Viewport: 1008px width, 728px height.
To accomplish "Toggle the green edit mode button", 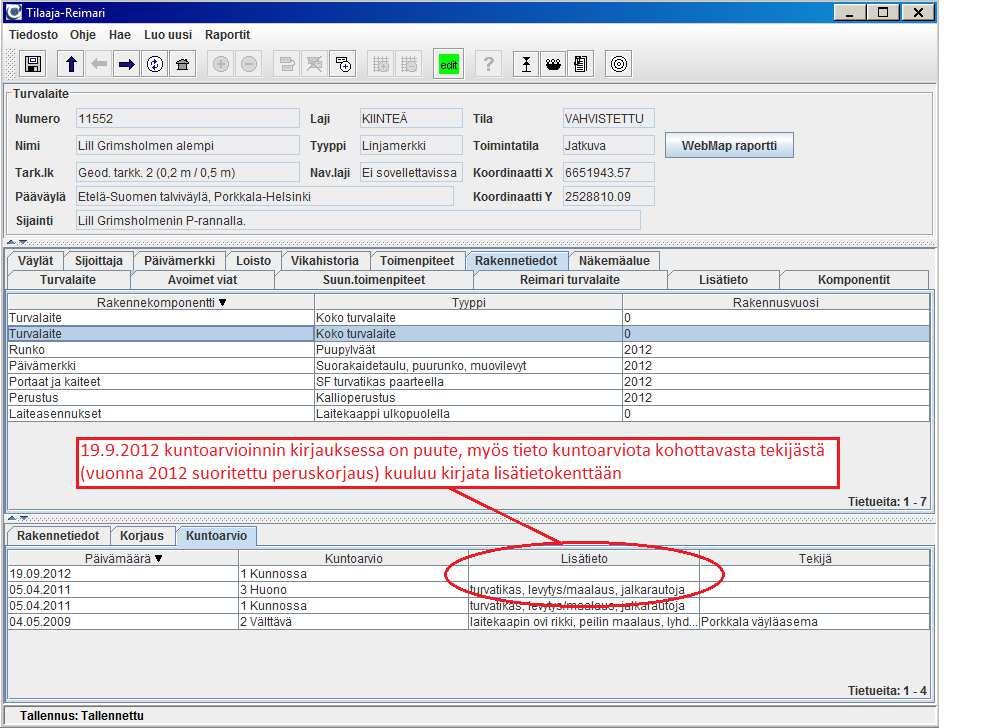I will [449, 64].
